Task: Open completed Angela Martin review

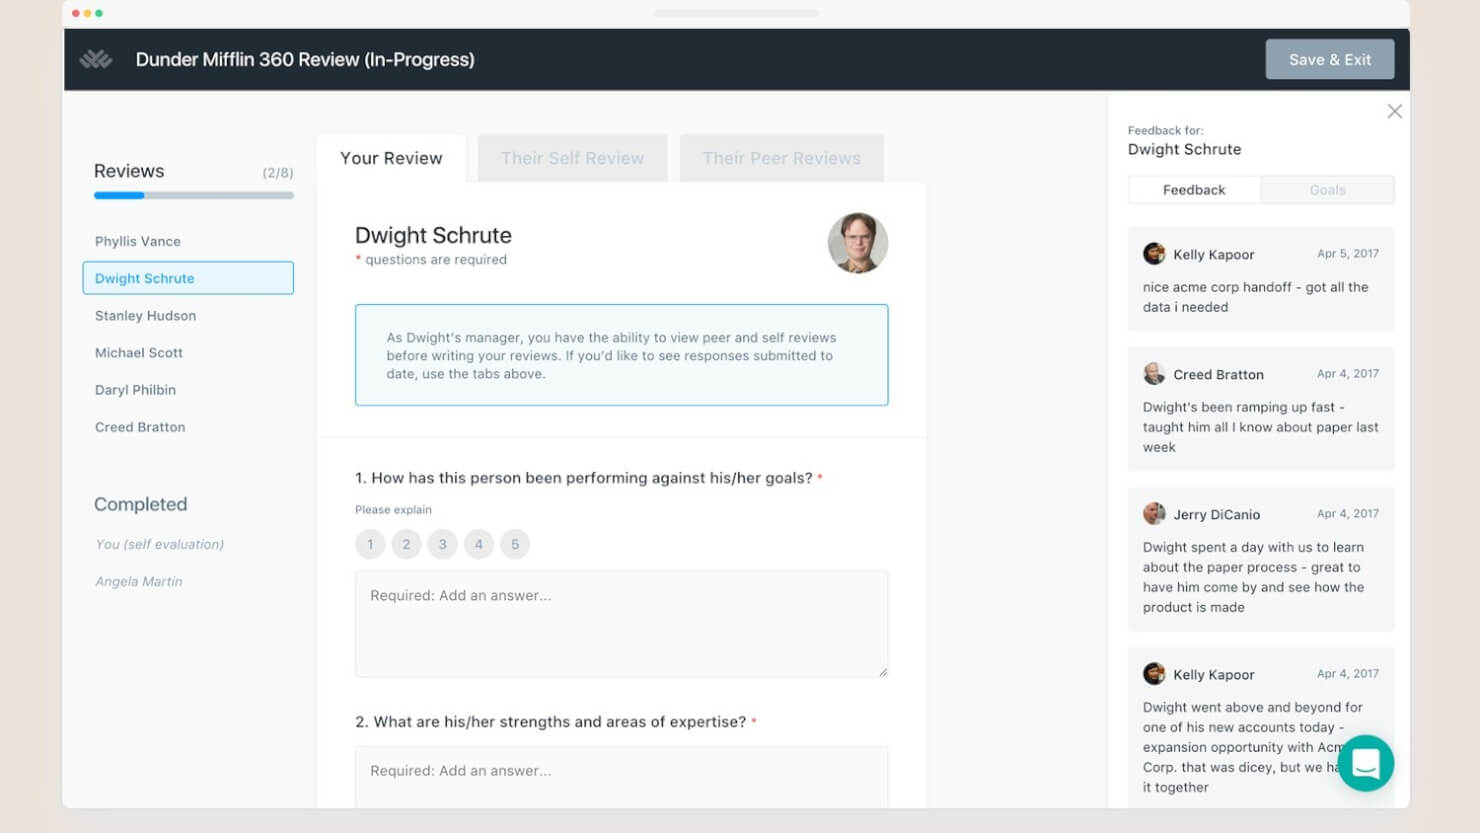Action: click(x=139, y=581)
